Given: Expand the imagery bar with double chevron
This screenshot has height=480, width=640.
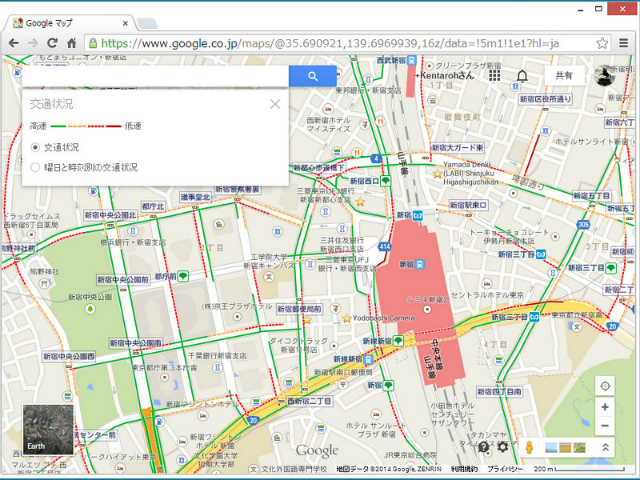Looking at the screenshot, I should [605, 447].
